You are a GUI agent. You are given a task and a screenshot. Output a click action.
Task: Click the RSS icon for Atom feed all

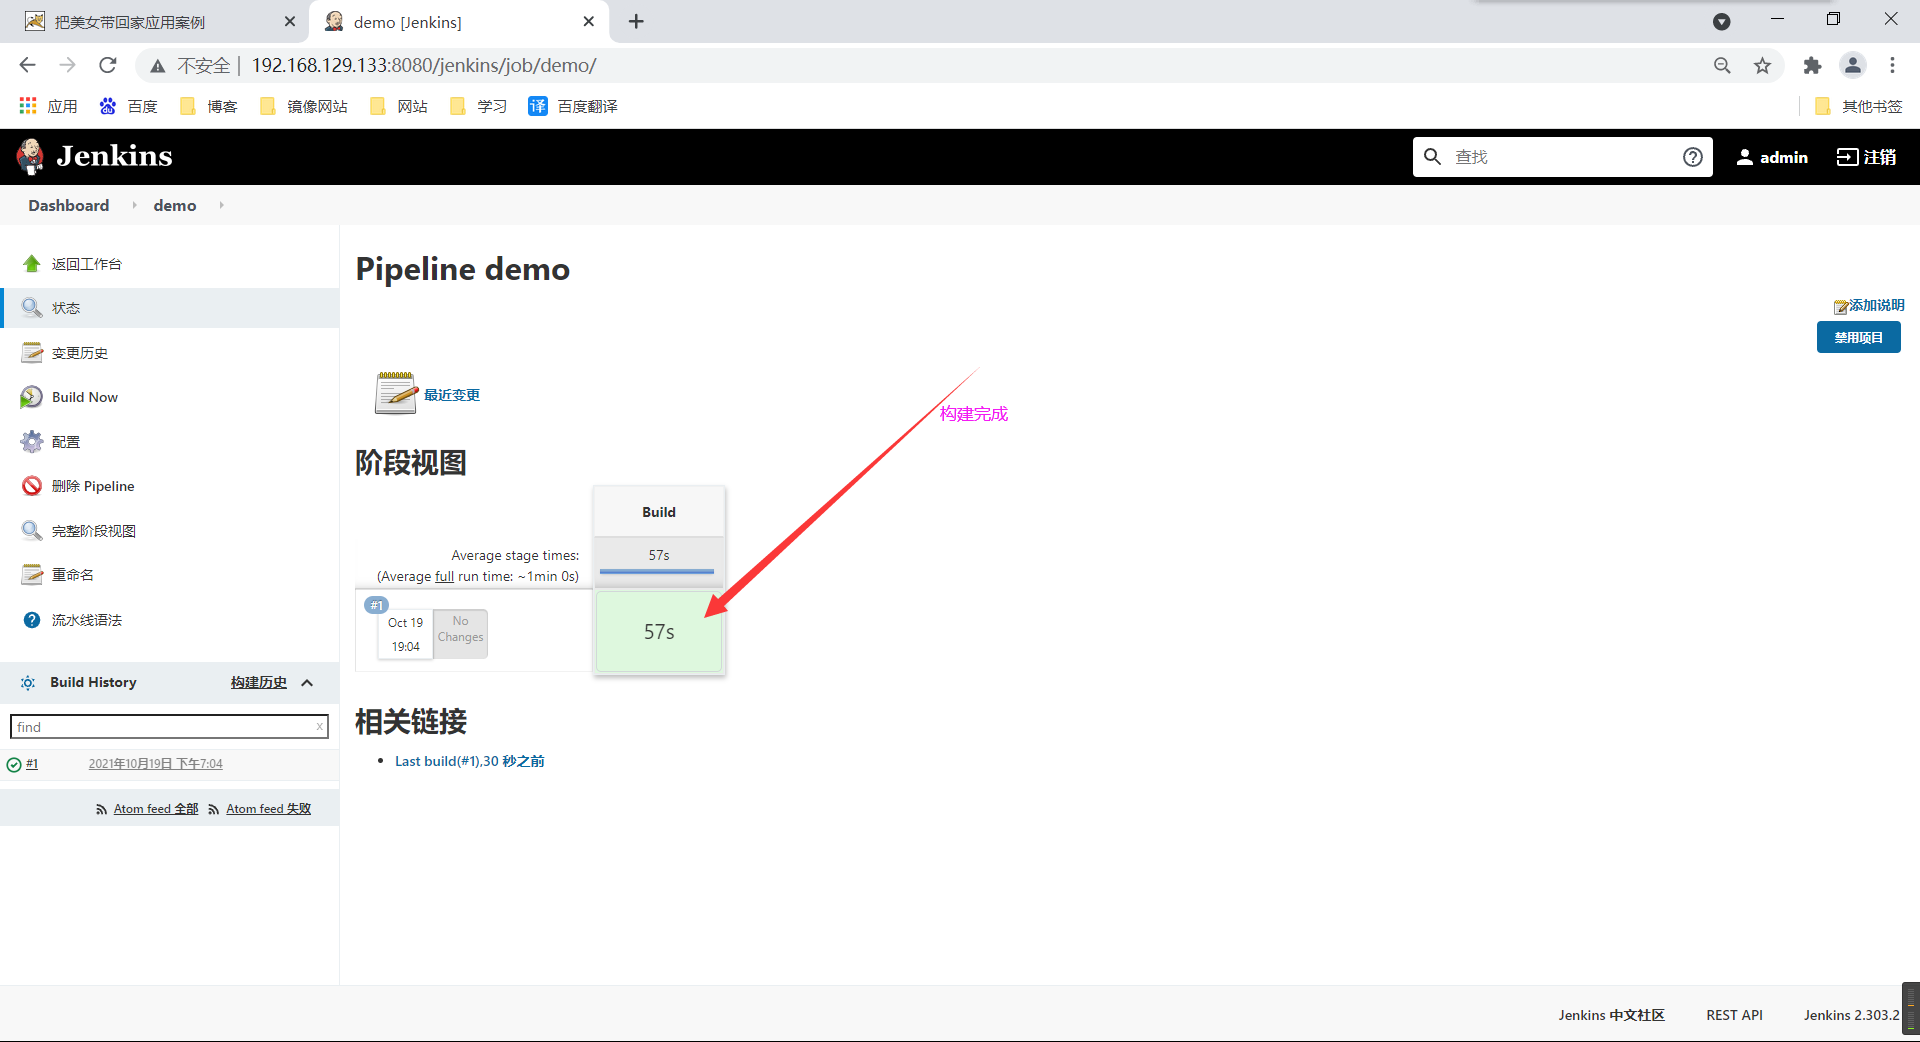101,810
